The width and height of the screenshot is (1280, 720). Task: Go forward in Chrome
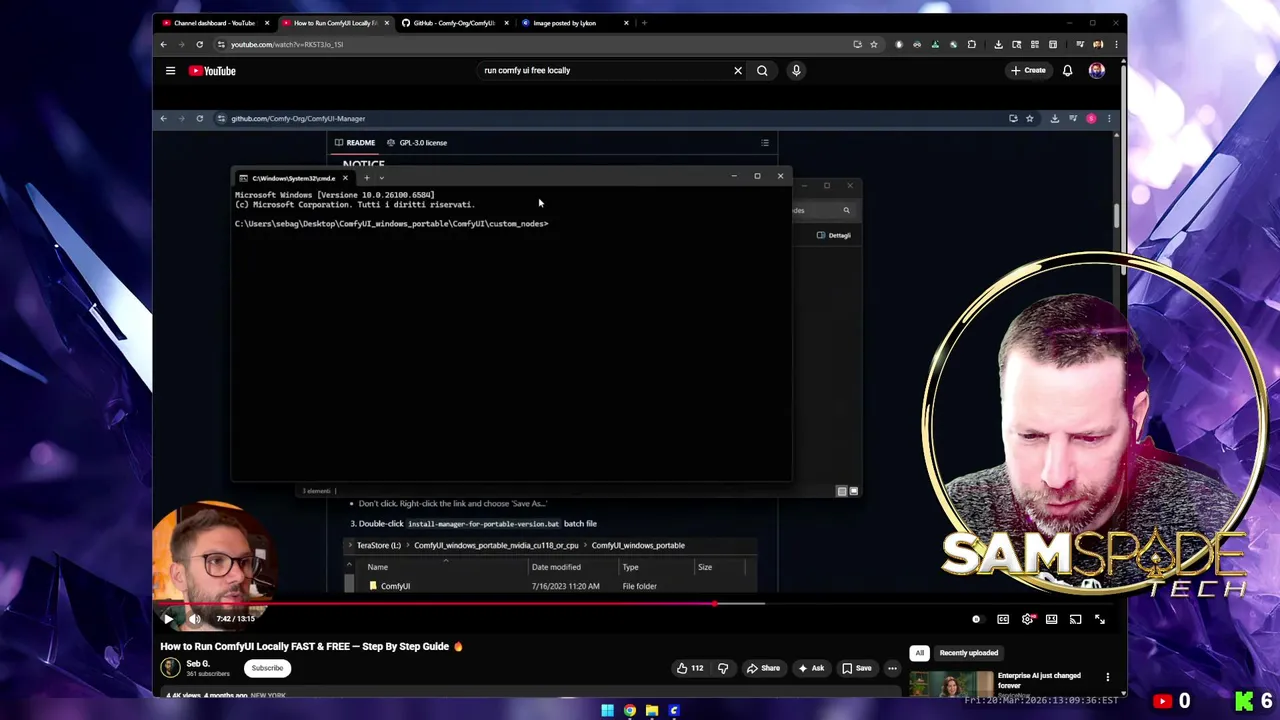click(182, 44)
